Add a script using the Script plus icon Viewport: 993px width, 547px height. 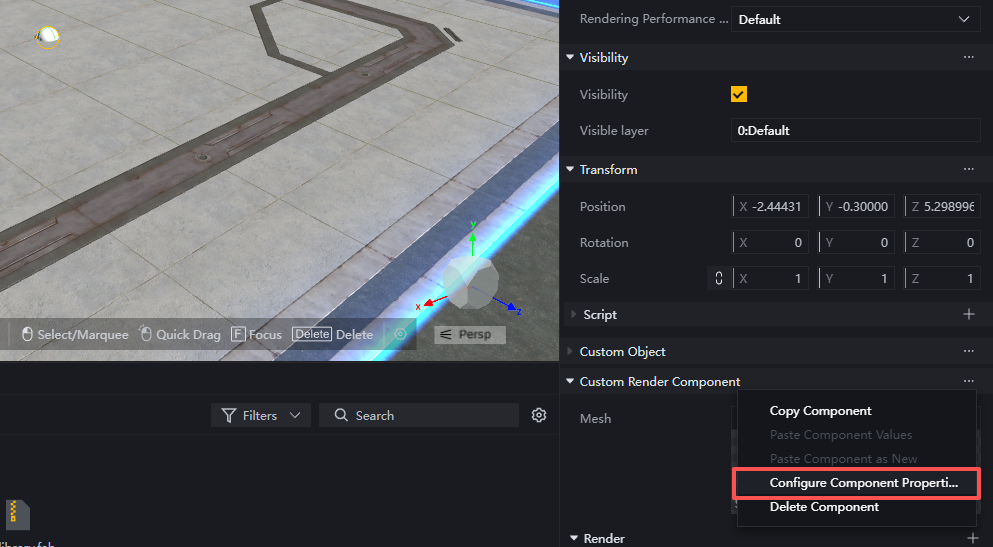pos(968,314)
